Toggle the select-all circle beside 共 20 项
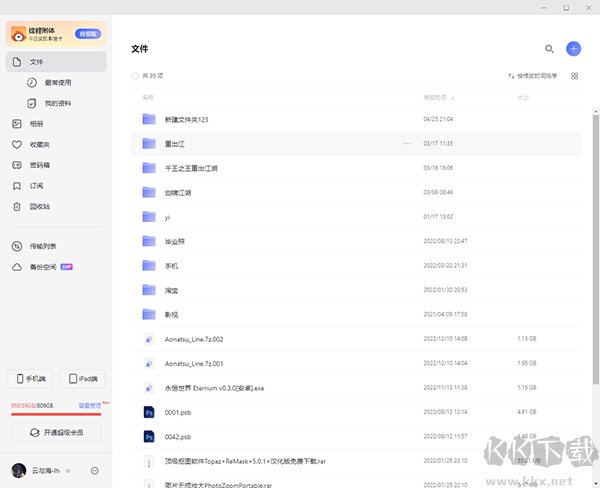Screen dimensions: 600x488 coord(136,76)
